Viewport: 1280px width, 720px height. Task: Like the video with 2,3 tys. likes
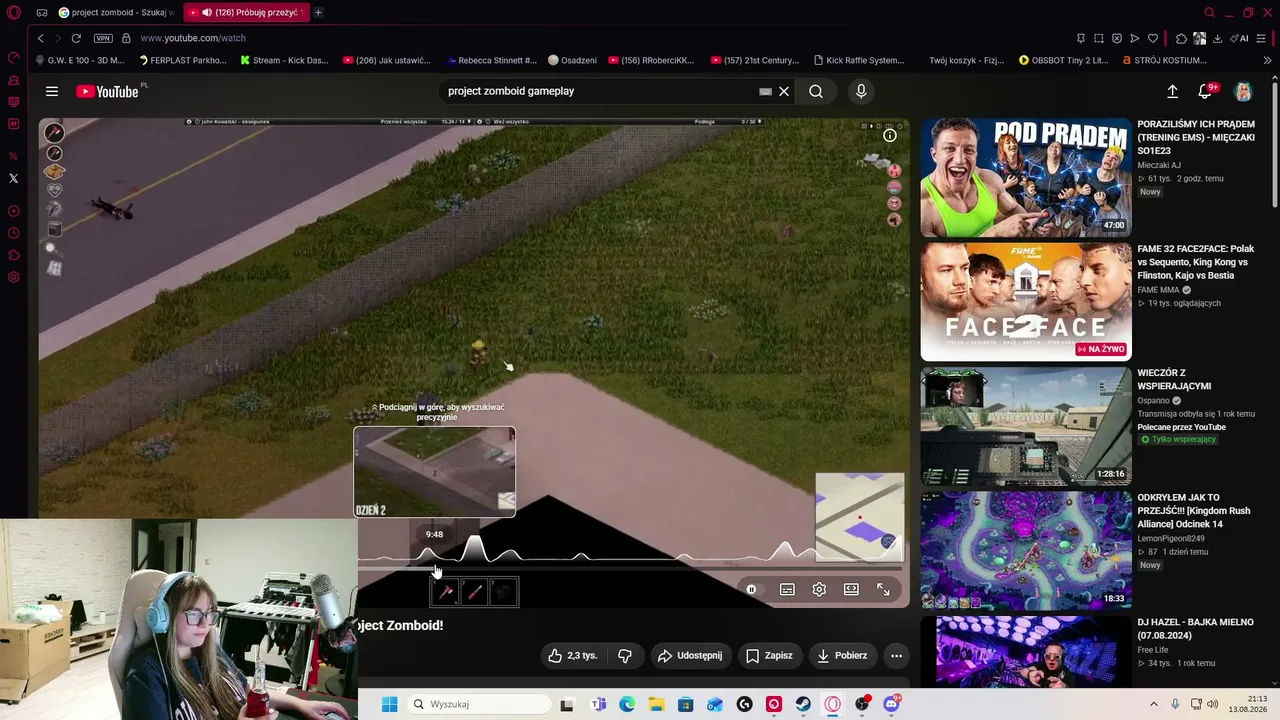(573, 656)
